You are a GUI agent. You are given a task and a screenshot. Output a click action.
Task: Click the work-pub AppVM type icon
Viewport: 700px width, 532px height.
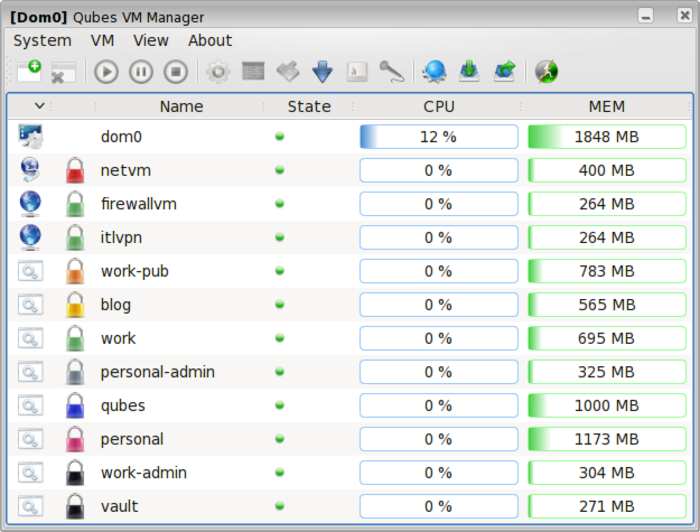coord(30,271)
